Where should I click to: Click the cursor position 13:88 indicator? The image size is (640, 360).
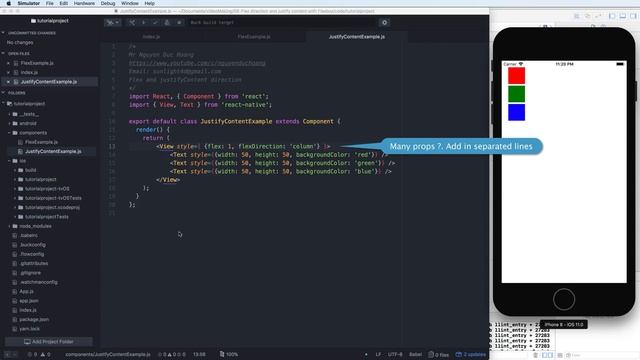tap(200, 354)
